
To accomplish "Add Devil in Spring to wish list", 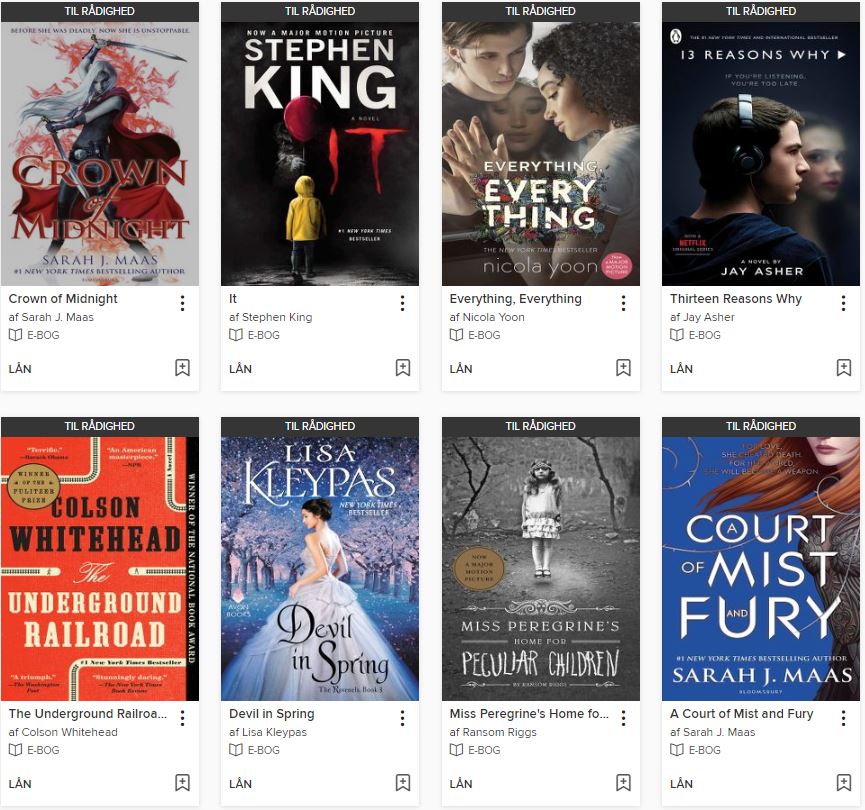I will 403,783.
